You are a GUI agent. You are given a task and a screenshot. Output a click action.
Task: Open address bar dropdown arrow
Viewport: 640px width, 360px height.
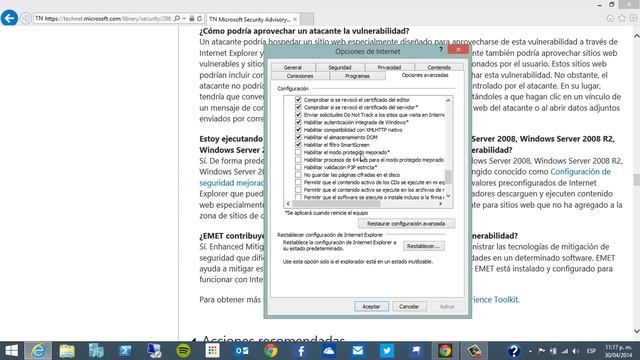tap(184, 19)
